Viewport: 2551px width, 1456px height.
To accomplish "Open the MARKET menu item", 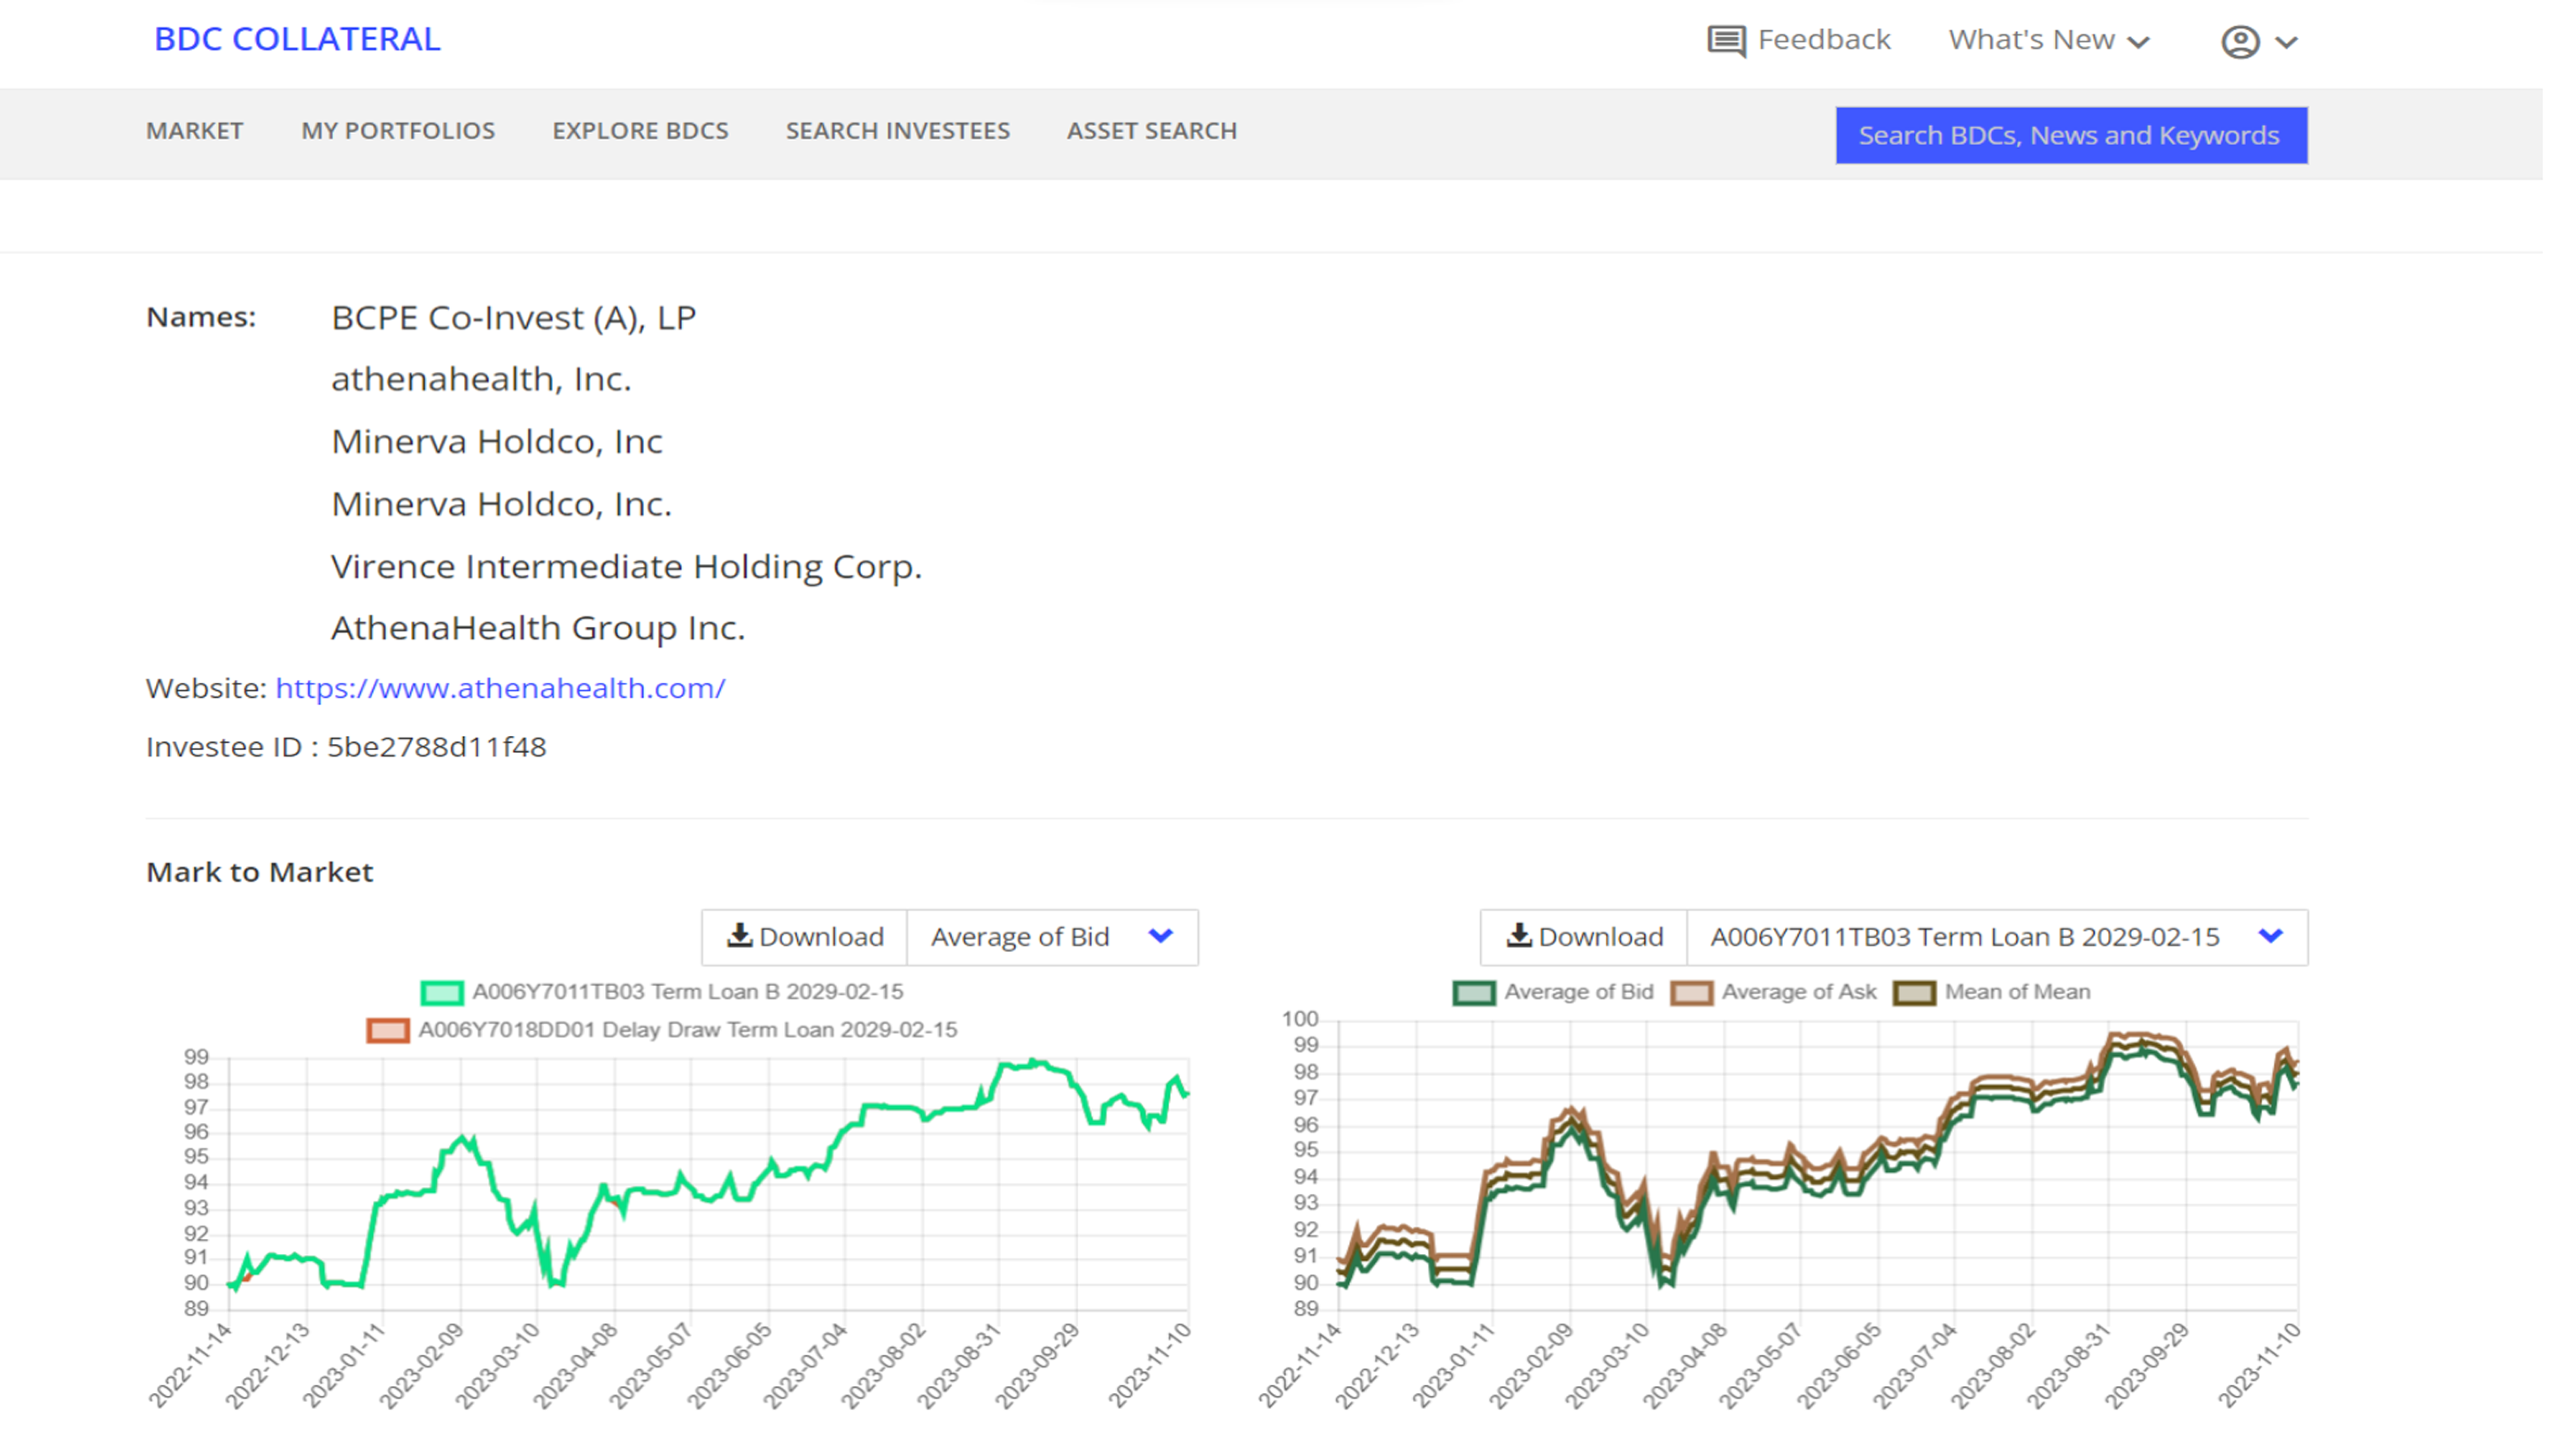I will (194, 131).
